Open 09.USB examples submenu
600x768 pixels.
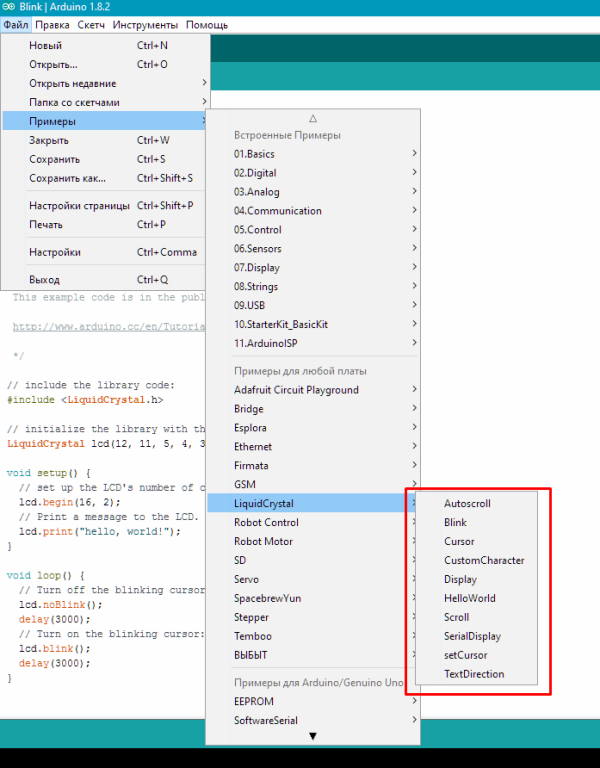tap(313, 306)
